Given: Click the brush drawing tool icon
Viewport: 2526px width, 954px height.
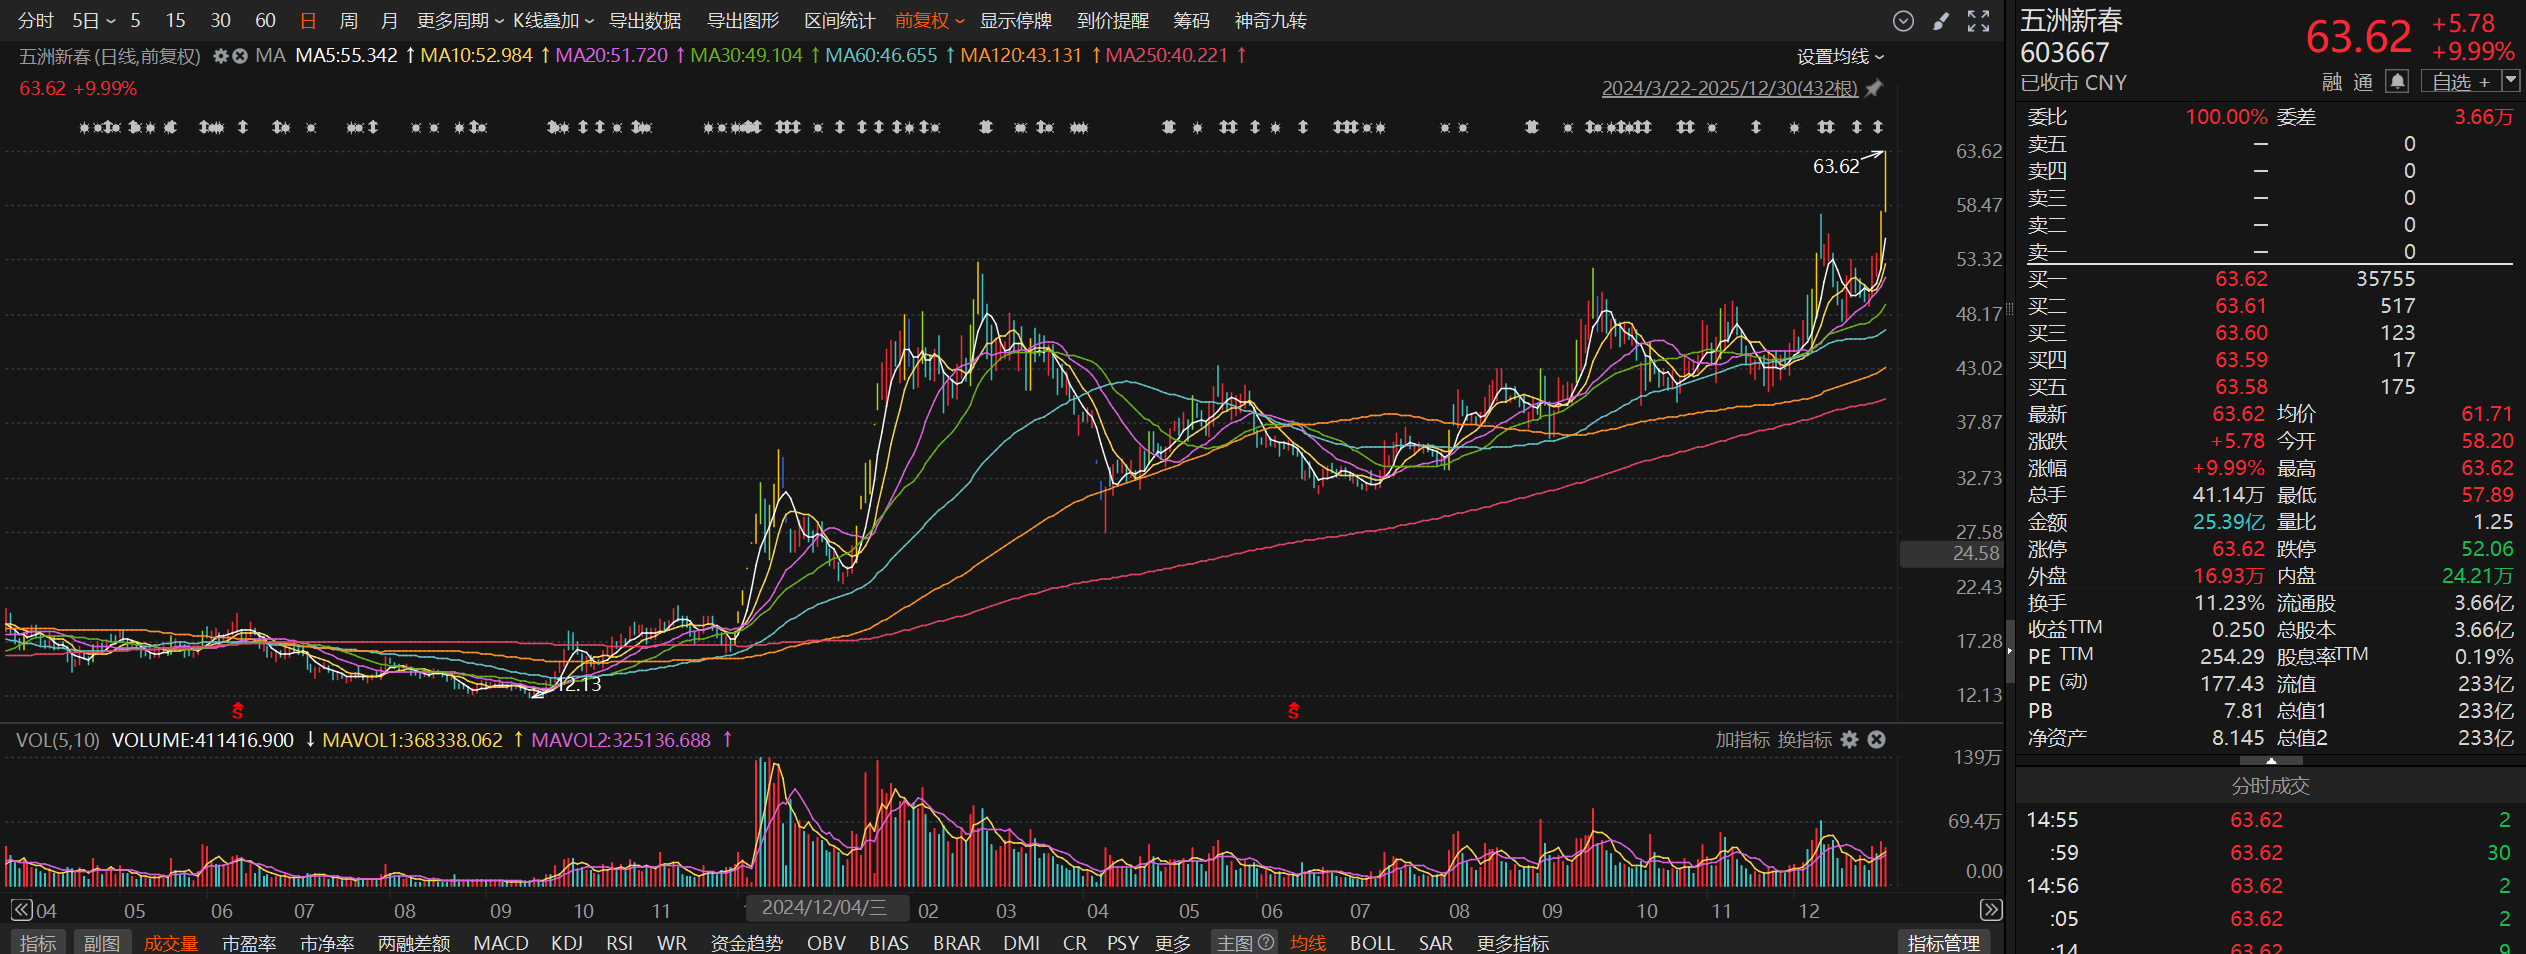Looking at the screenshot, I should tap(1941, 21).
